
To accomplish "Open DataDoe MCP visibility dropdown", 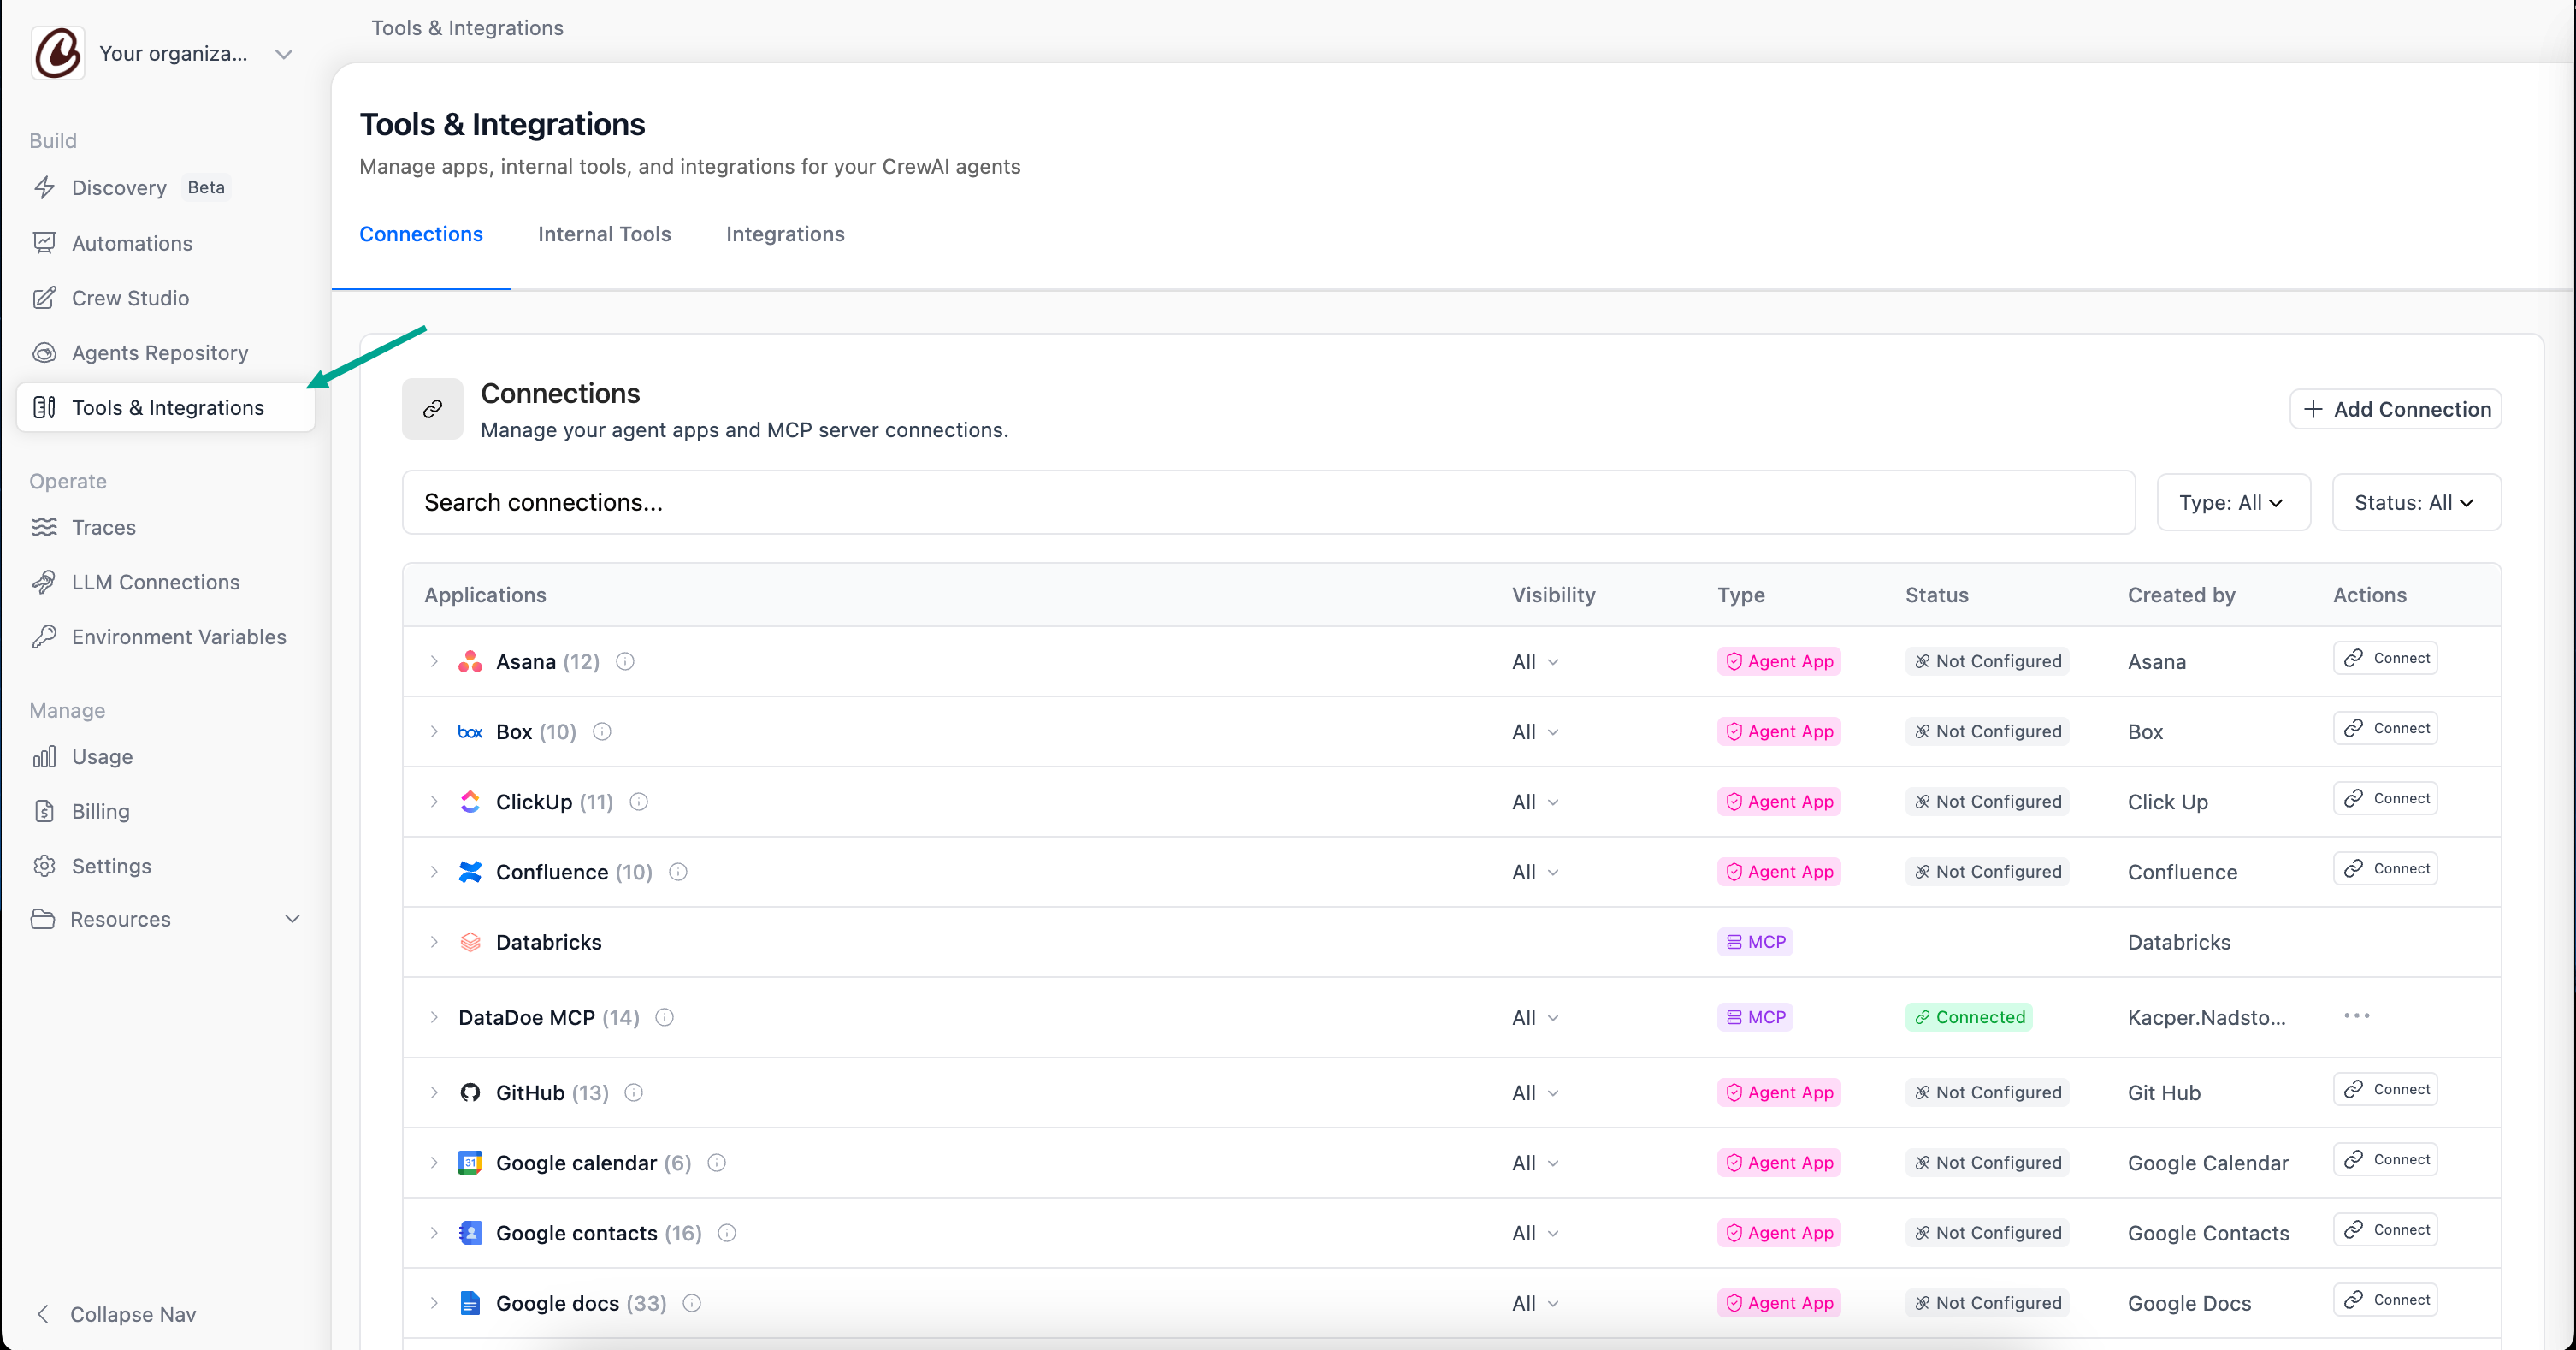I will tap(1535, 1018).
